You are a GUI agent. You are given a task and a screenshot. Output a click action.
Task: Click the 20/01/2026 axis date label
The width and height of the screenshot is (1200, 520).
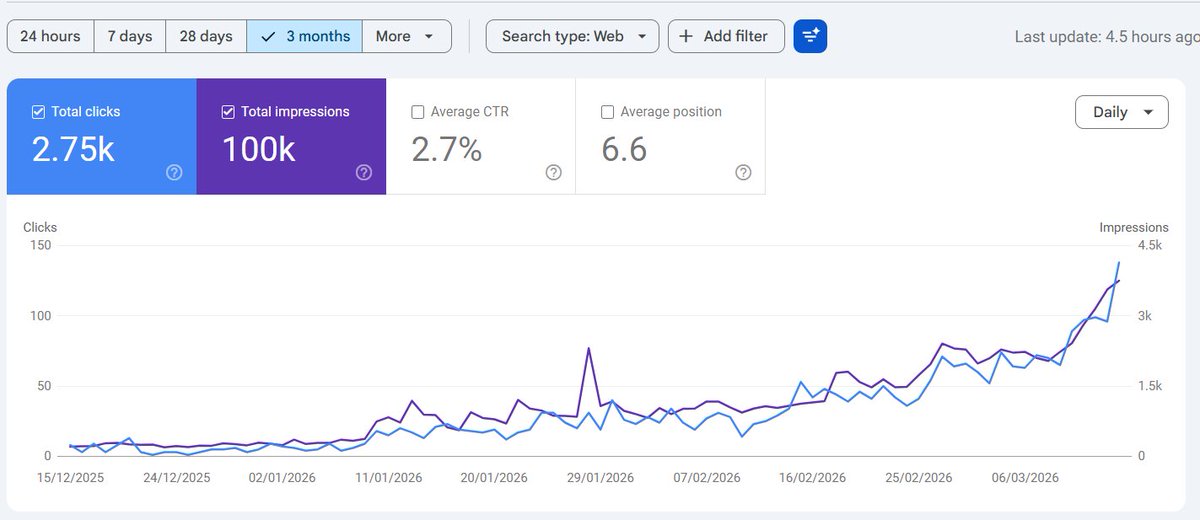[493, 478]
